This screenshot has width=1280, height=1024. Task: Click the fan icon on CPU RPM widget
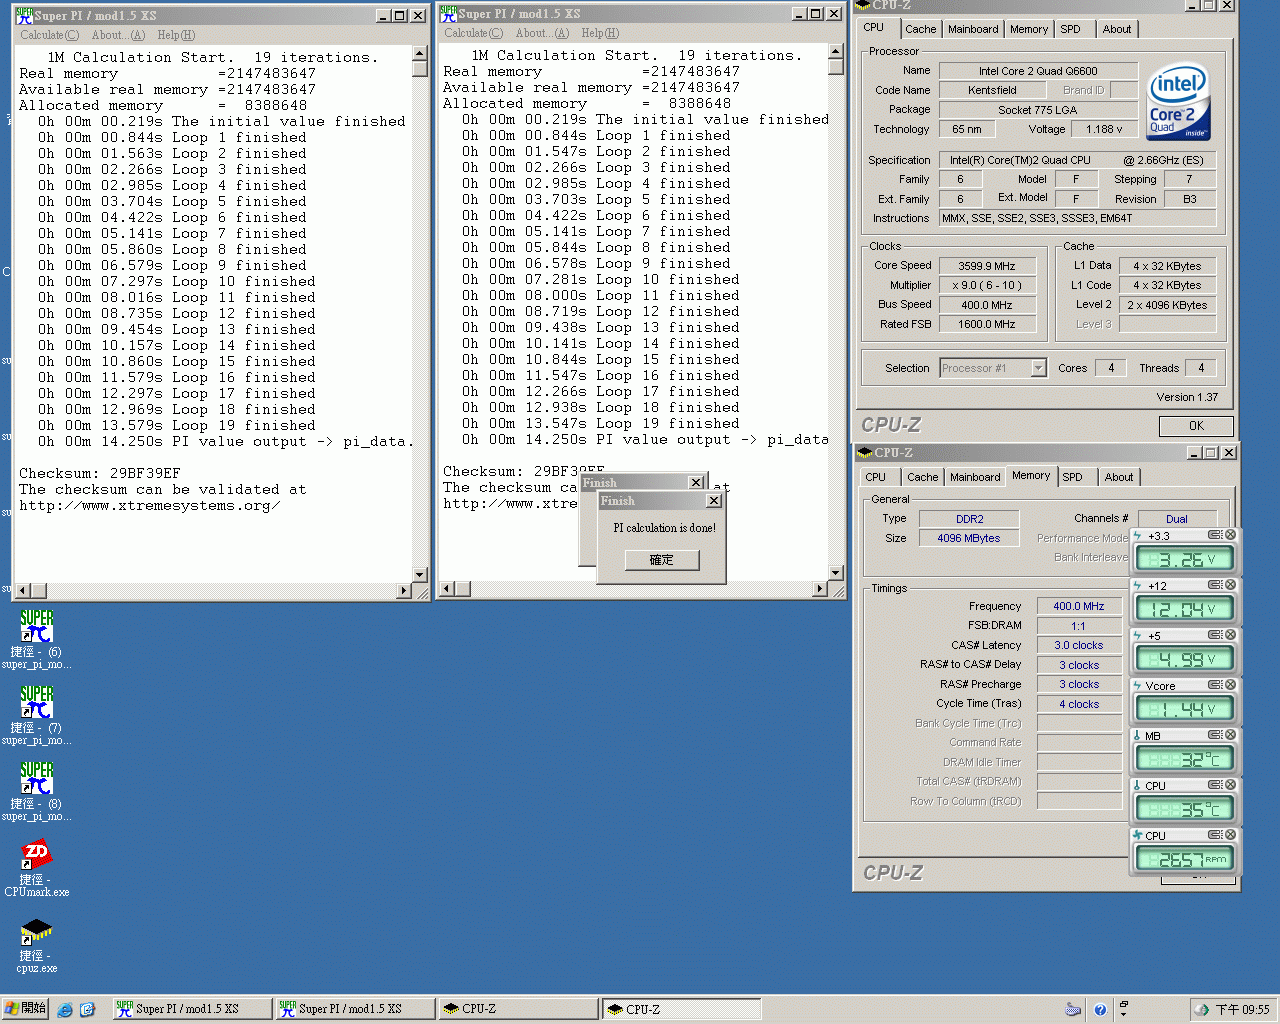[1138, 835]
